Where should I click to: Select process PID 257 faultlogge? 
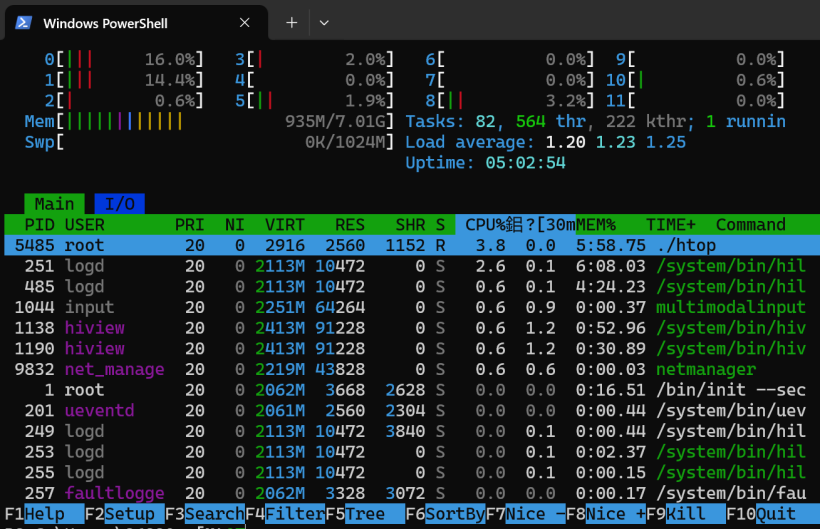pos(412,493)
